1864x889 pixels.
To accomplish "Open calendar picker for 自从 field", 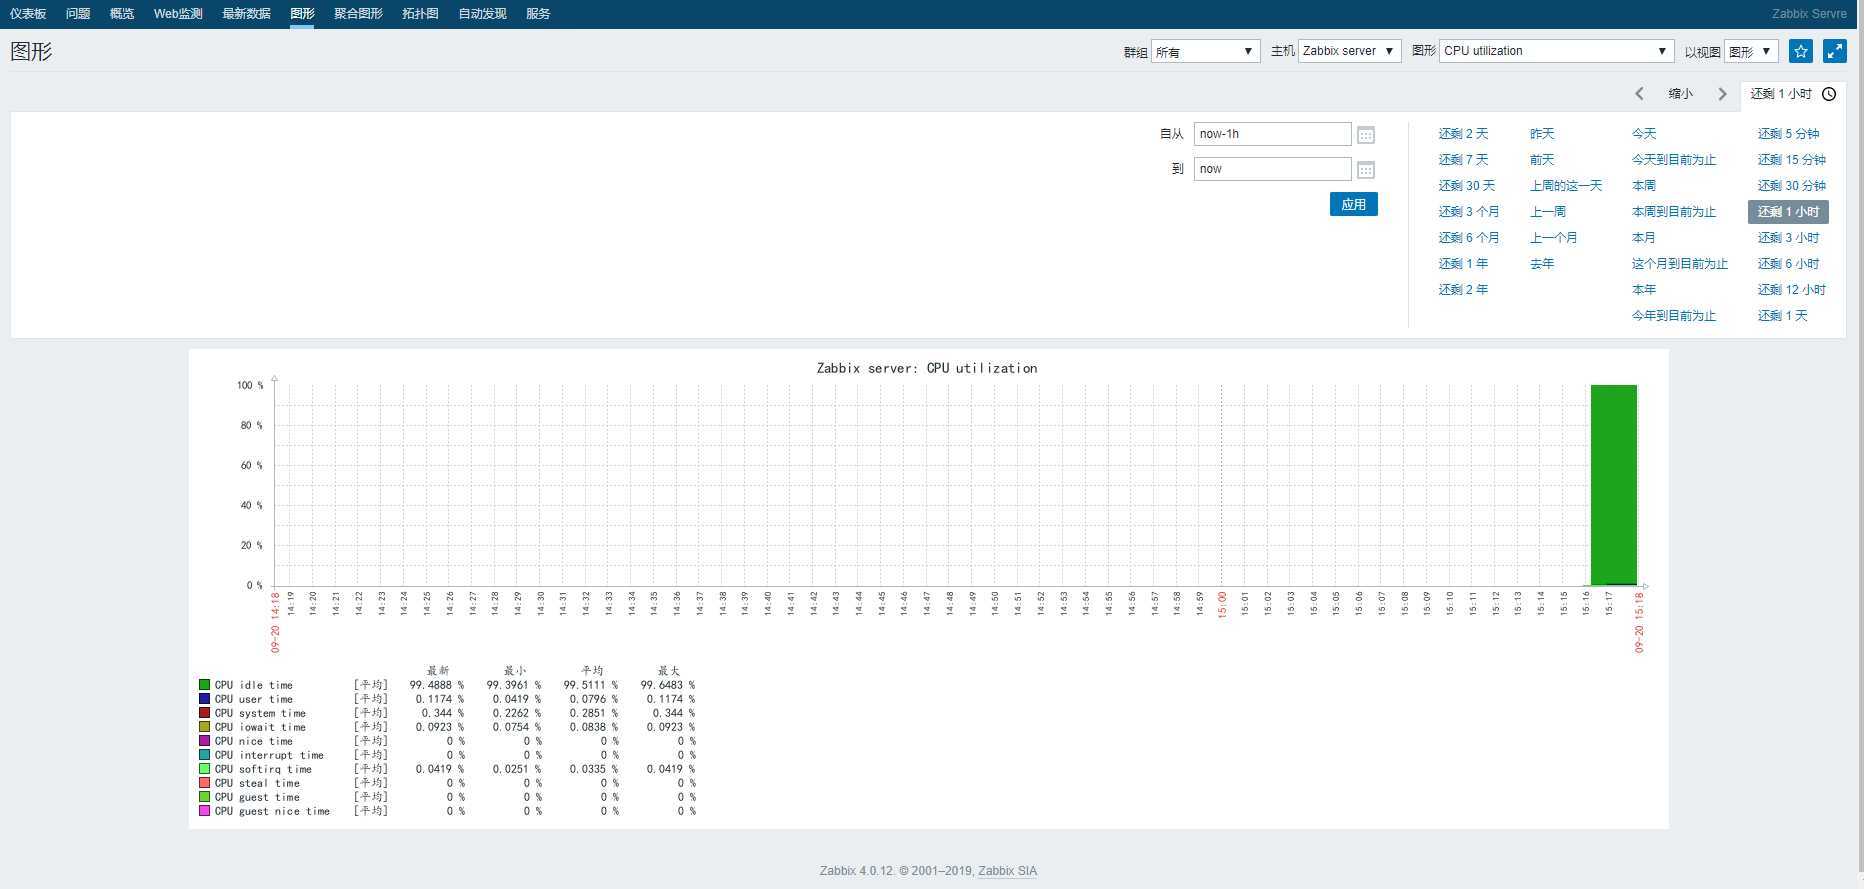I will (1366, 135).
